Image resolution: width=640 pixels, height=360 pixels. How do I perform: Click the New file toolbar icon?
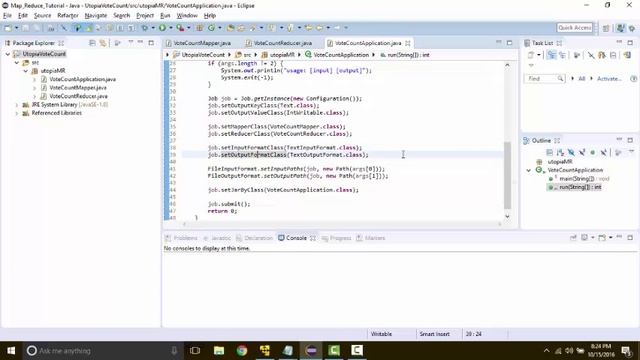pos(8,28)
